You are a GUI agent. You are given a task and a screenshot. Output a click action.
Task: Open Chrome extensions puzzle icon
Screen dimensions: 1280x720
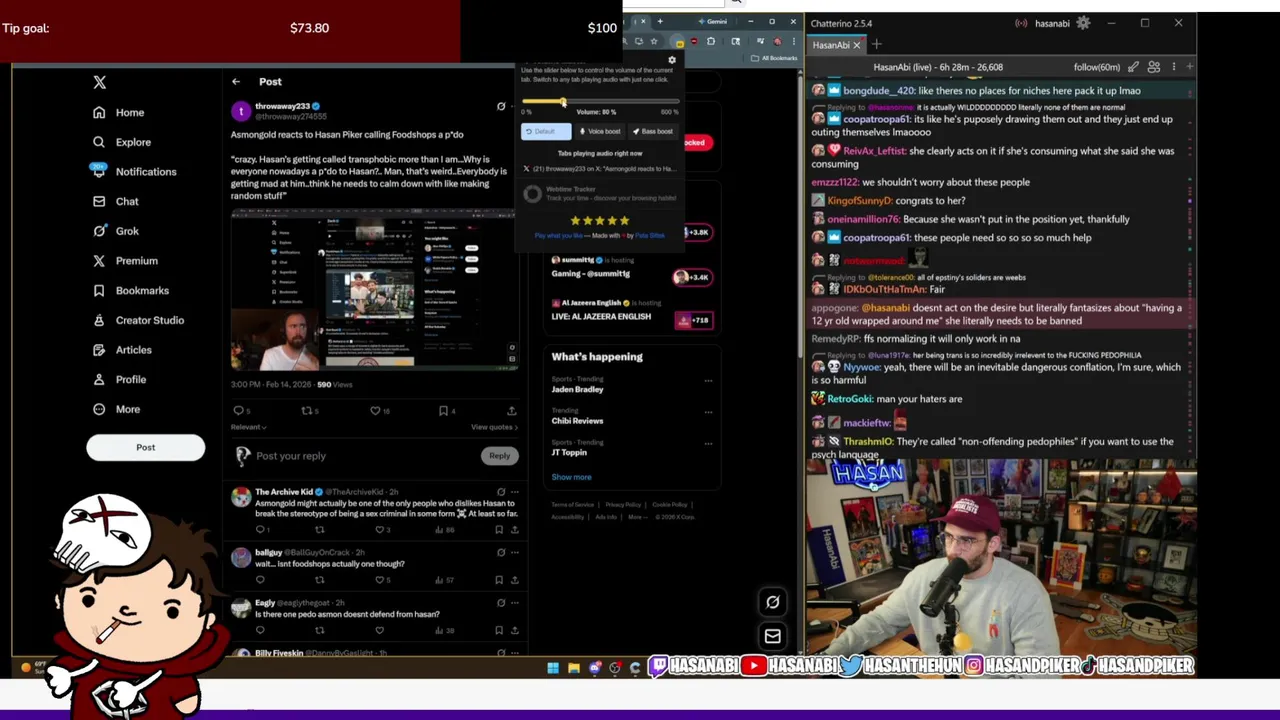[711, 42]
